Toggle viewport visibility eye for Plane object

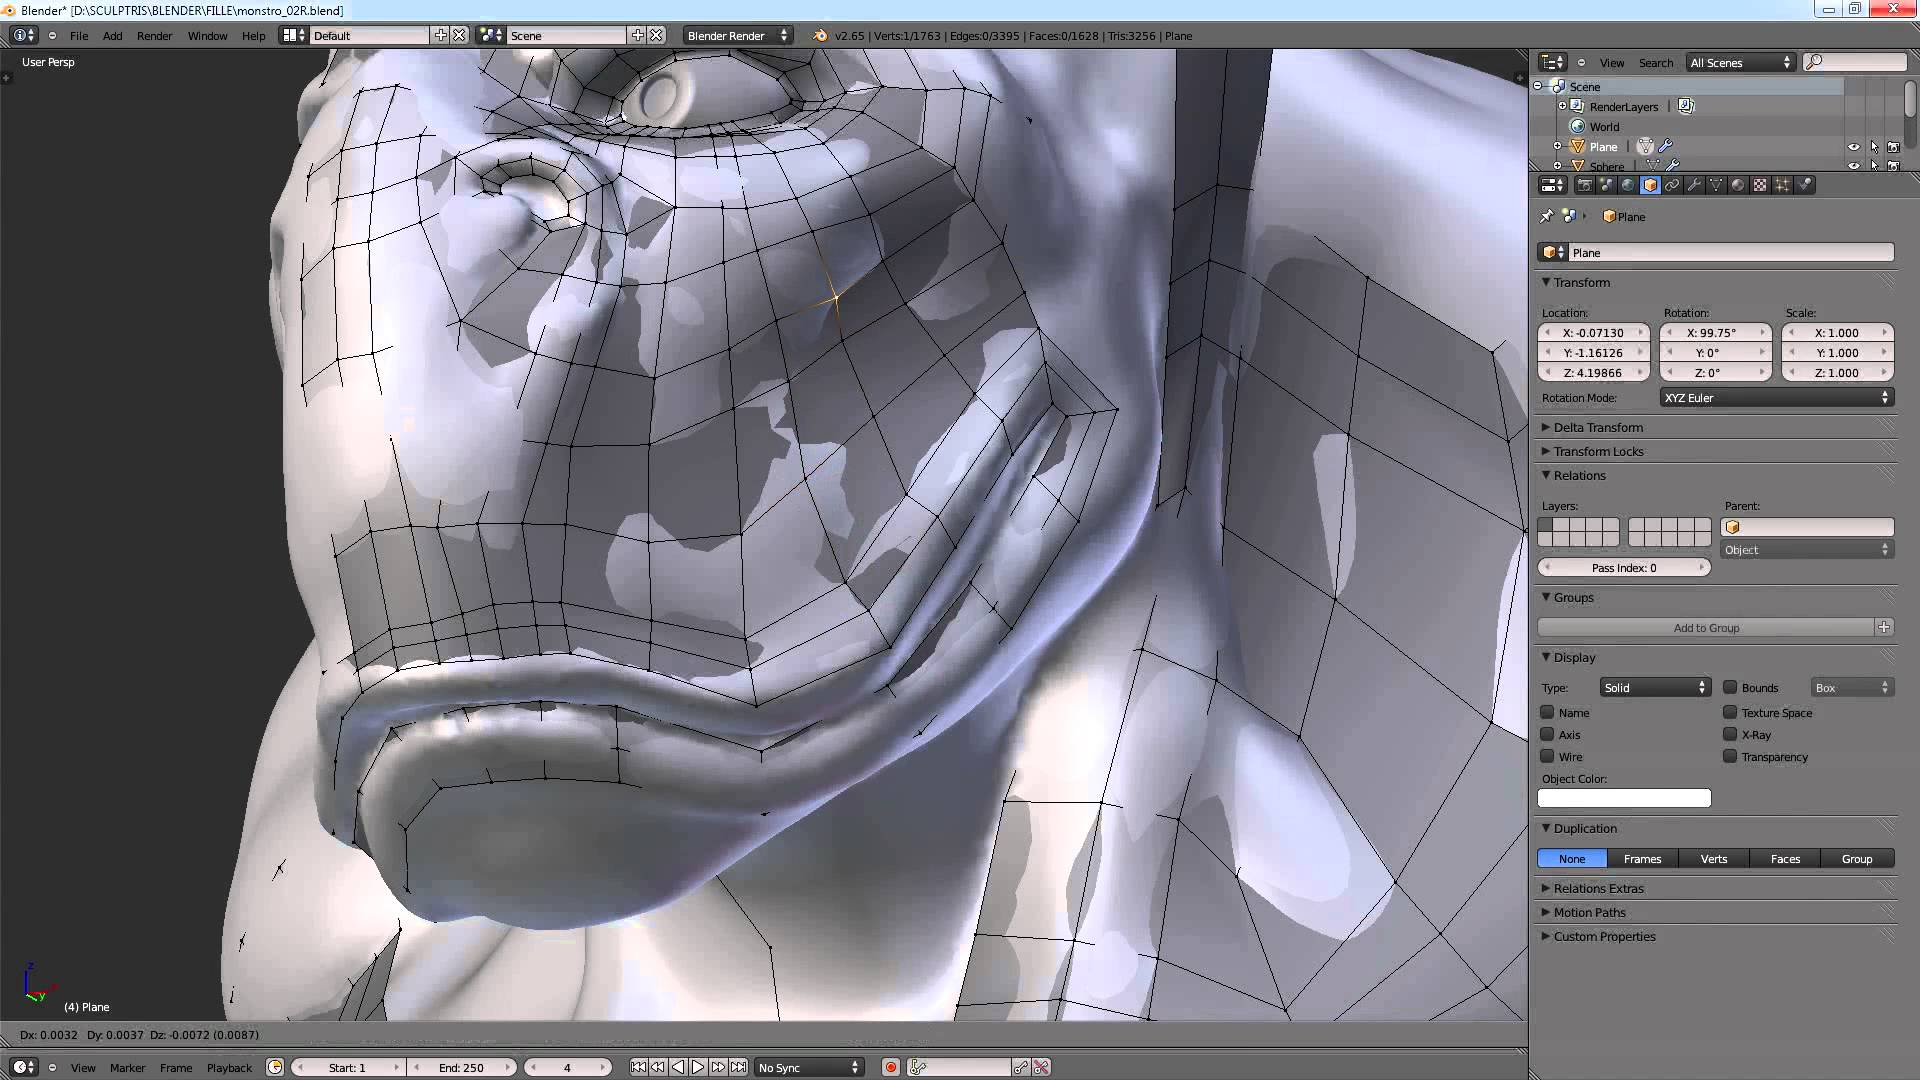1853,147
